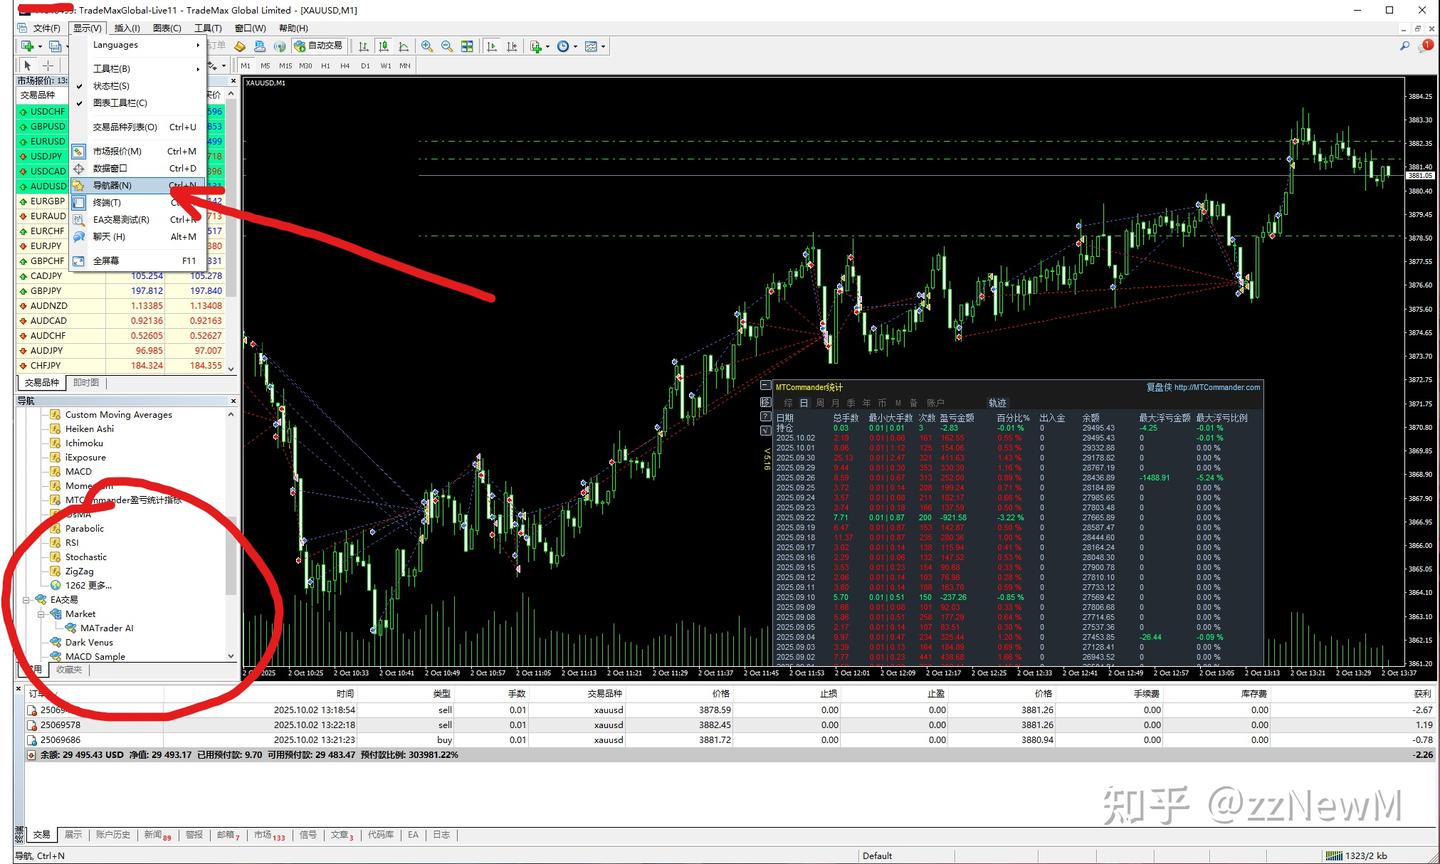
Task: Click the MetaEditor yellow book icon
Action: 240,46
